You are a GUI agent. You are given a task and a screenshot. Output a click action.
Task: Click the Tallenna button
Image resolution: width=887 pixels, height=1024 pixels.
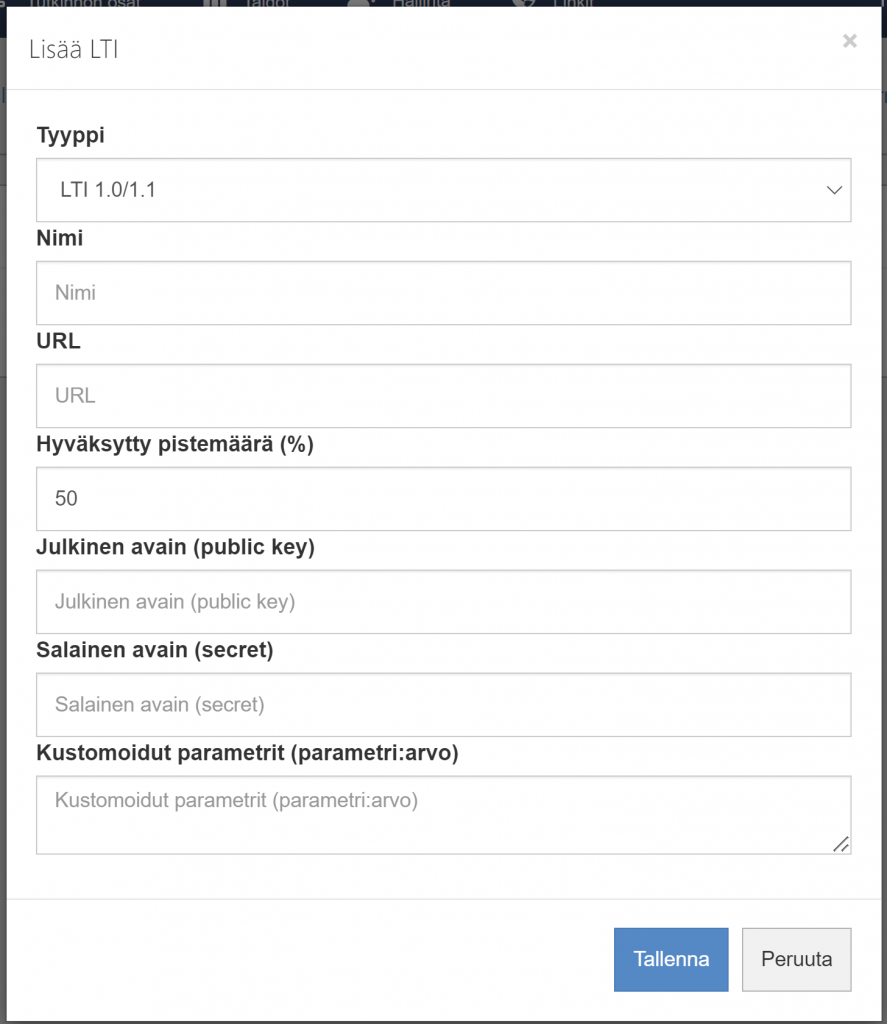pos(671,959)
